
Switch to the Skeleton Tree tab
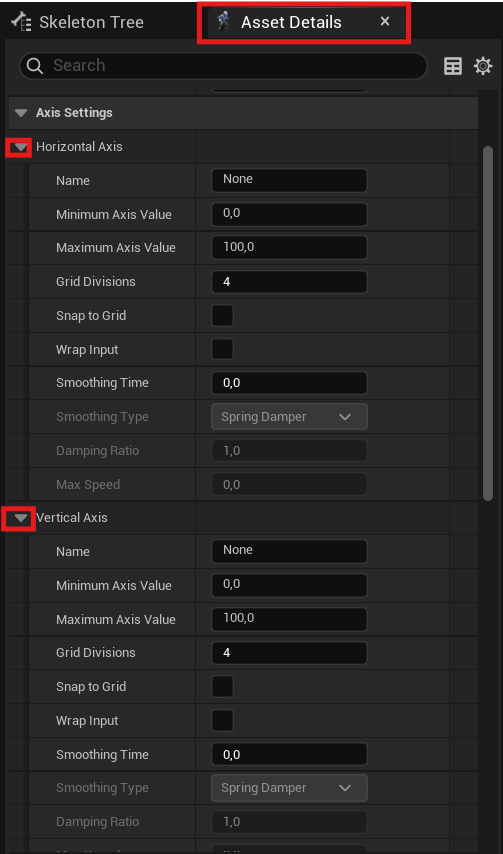point(77,22)
